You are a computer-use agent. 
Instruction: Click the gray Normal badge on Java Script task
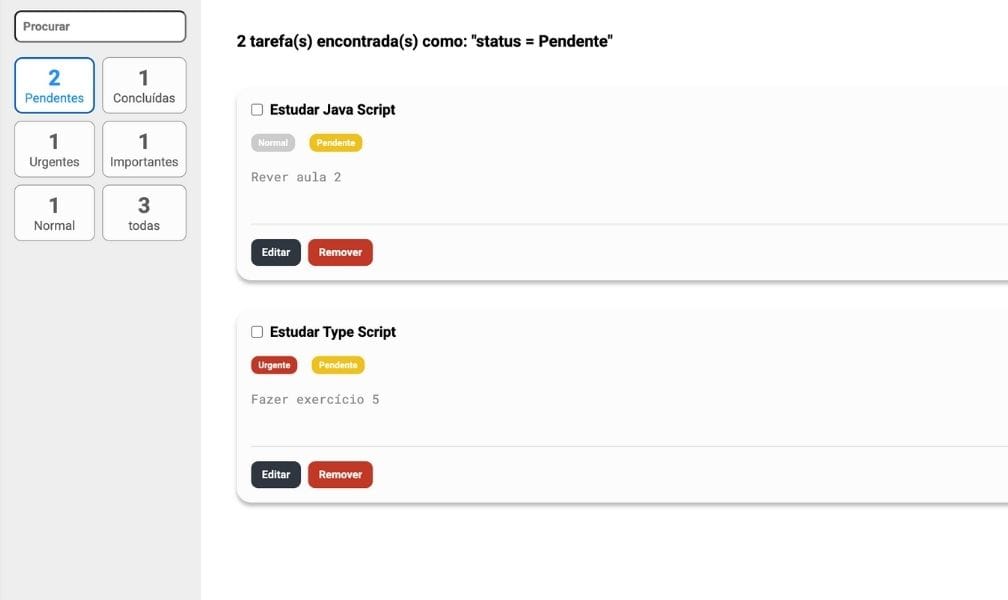pos(273,143)
